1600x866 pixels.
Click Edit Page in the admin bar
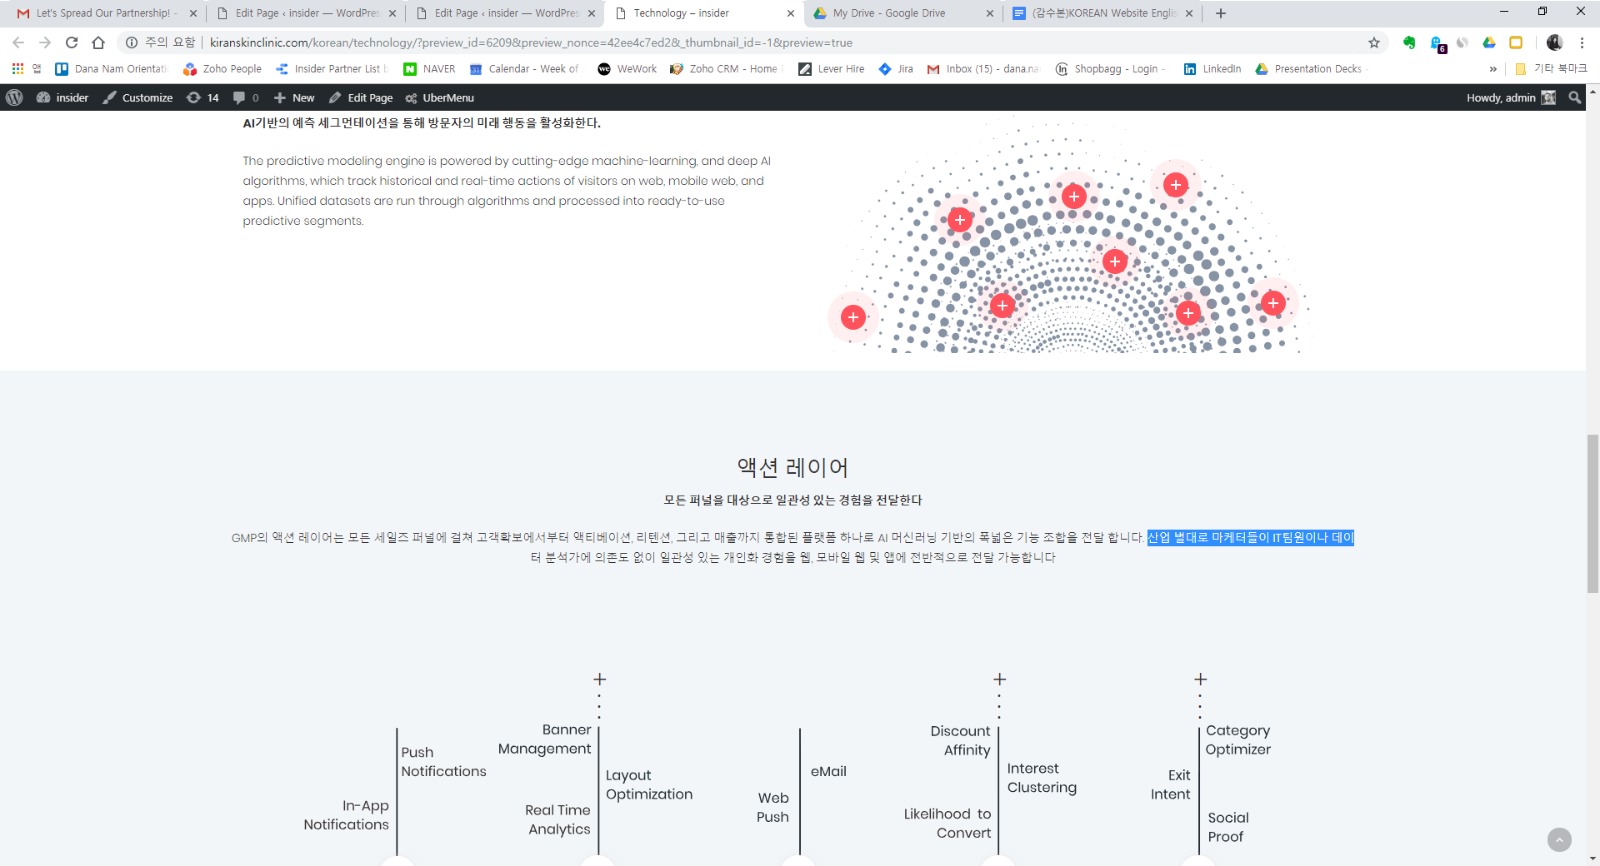(361, 97)
